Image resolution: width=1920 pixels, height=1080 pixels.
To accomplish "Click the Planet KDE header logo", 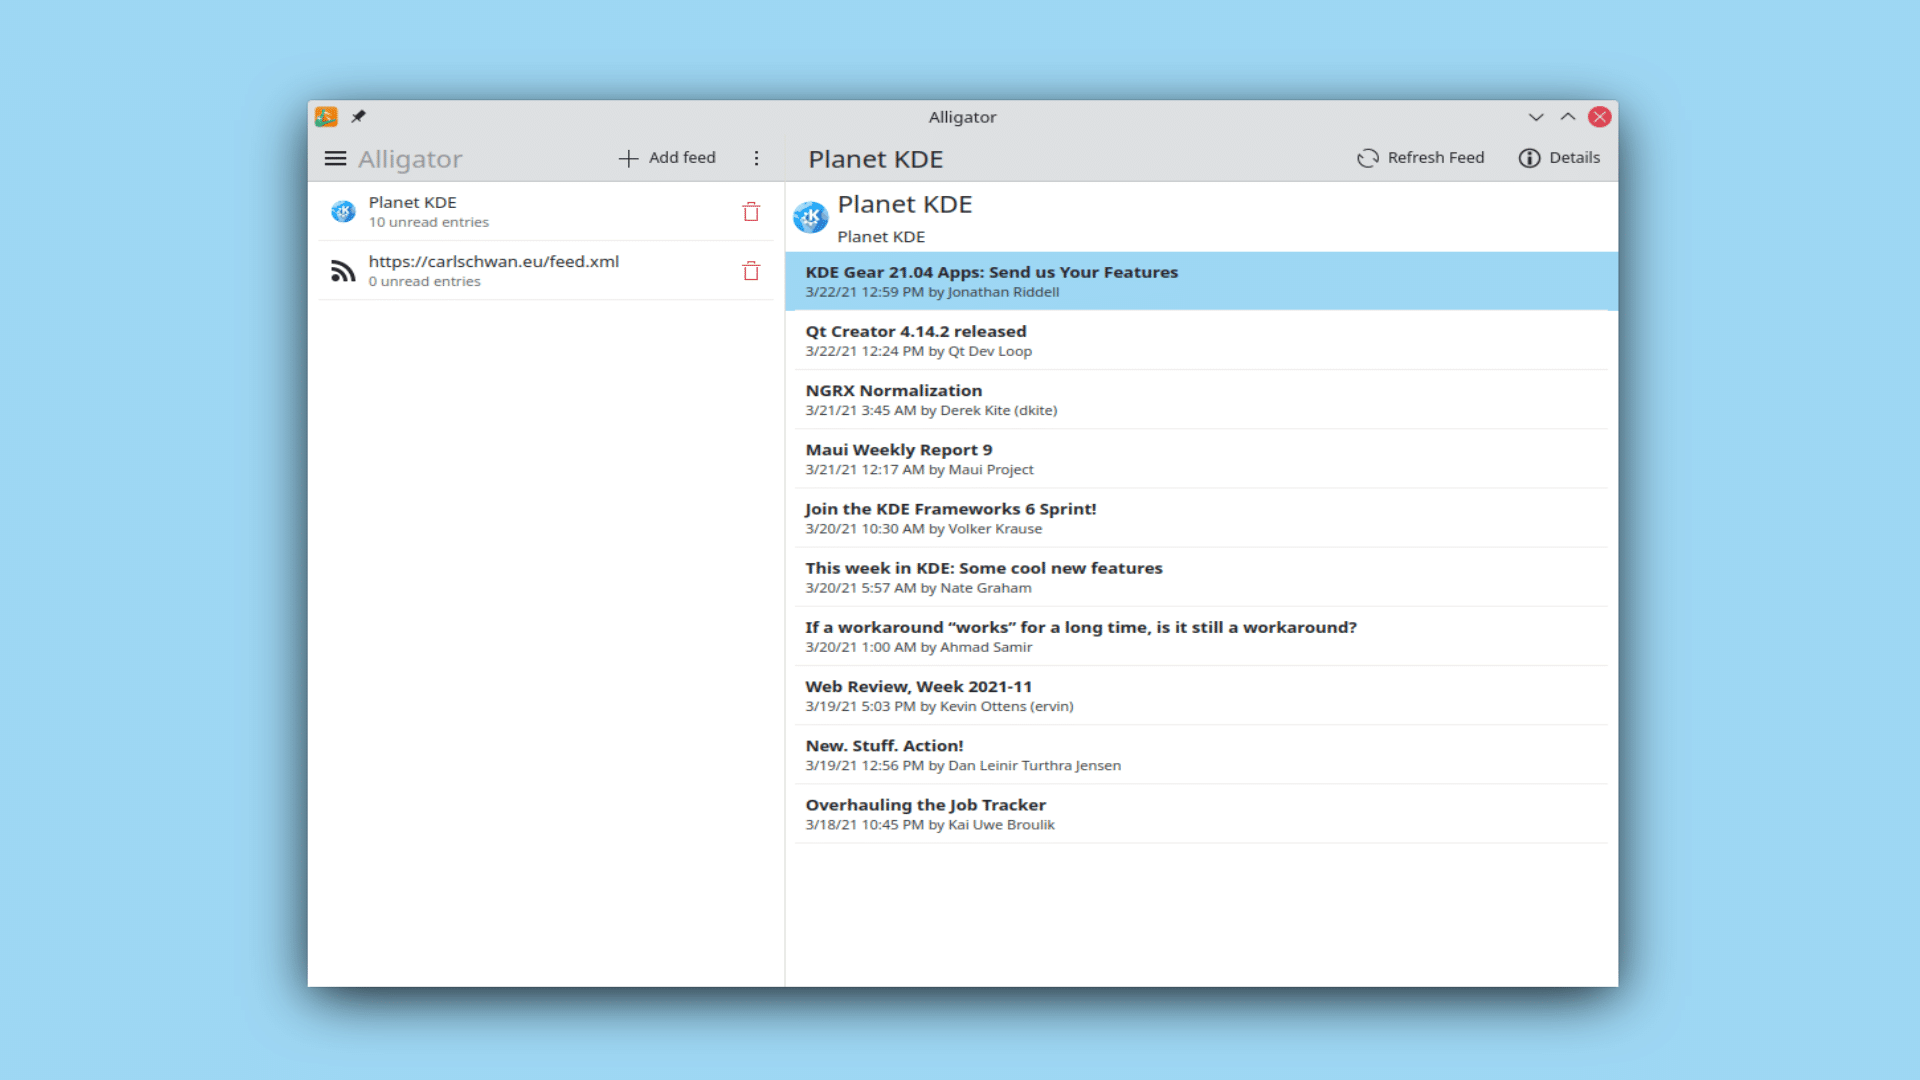I will [811, 217].
